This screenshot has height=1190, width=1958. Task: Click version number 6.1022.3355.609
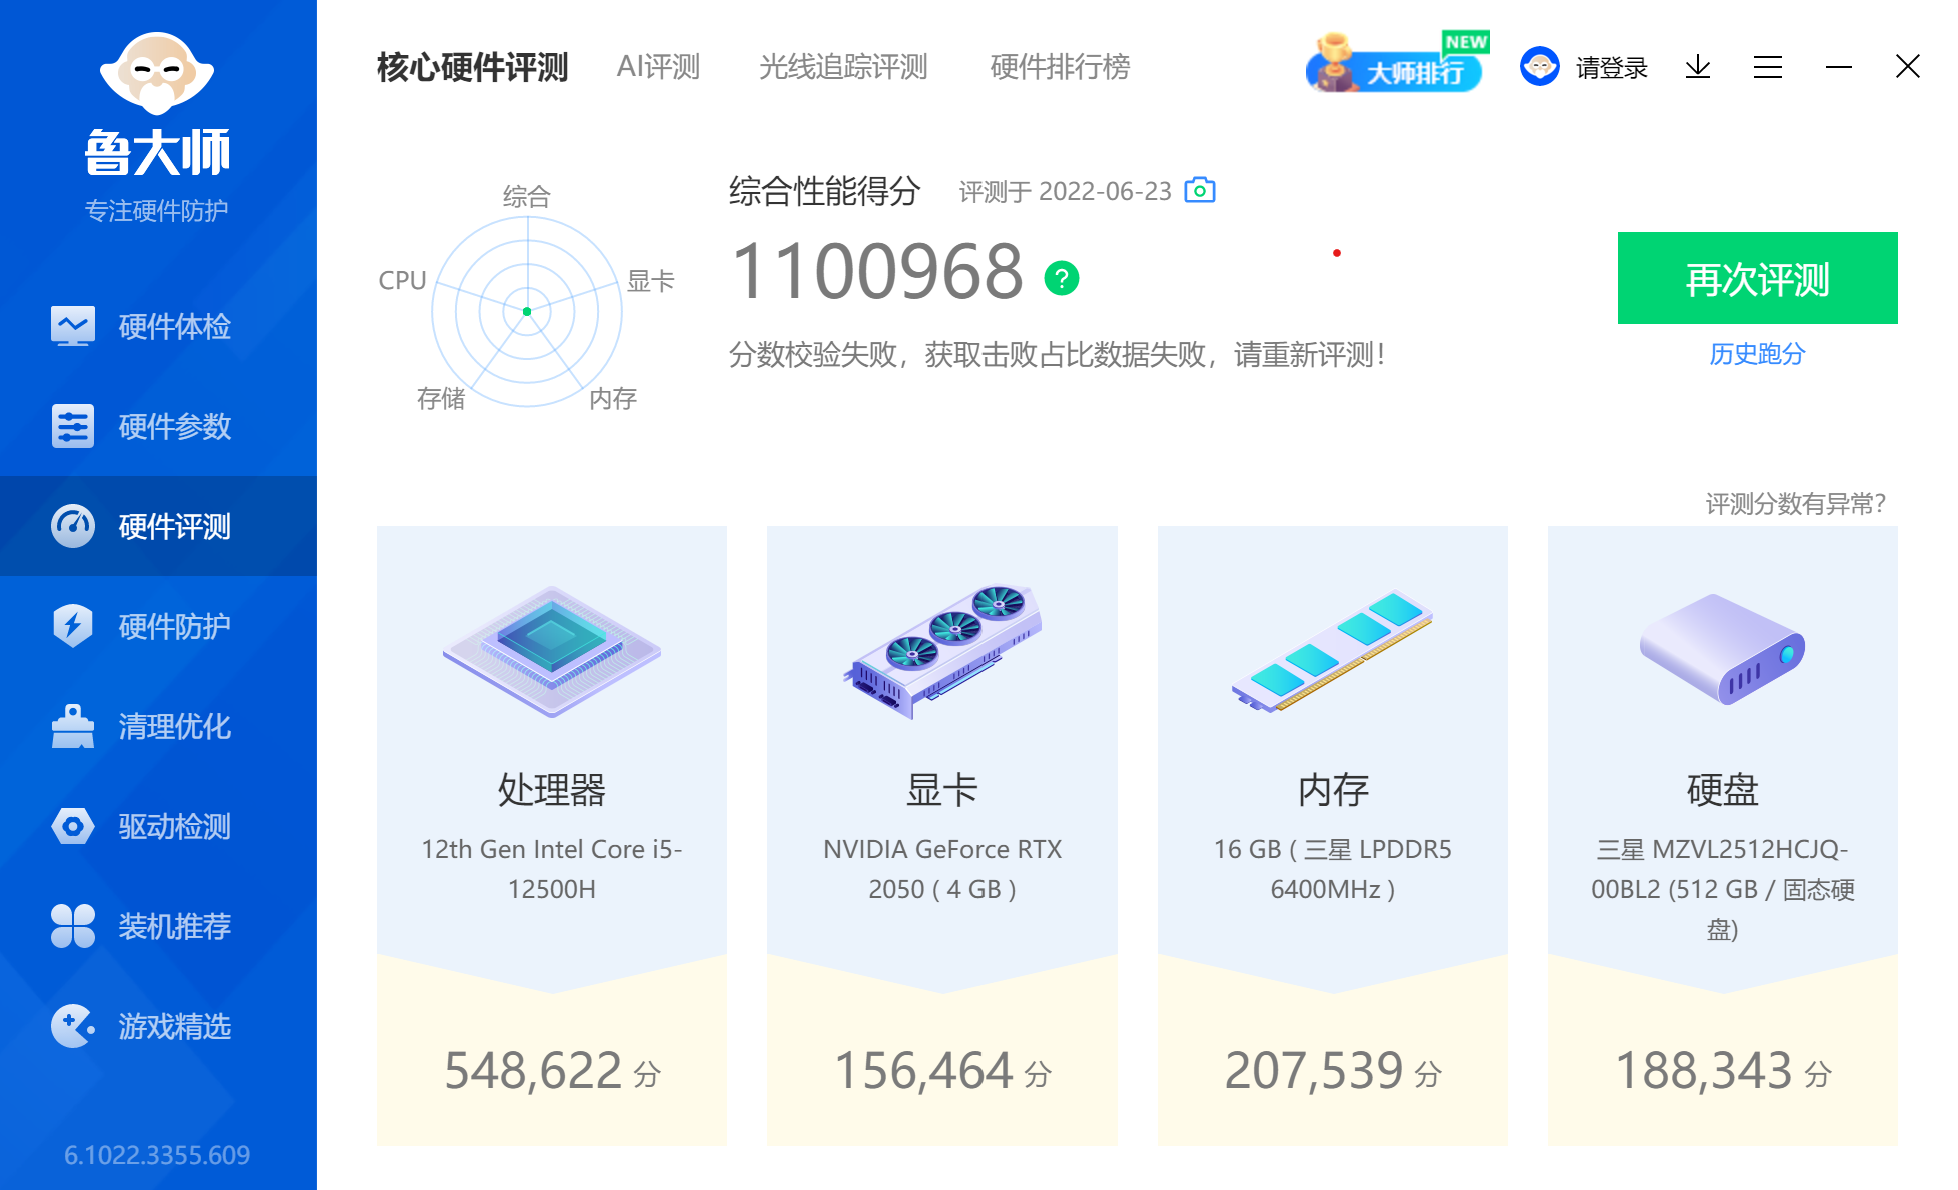(157, 1155)
